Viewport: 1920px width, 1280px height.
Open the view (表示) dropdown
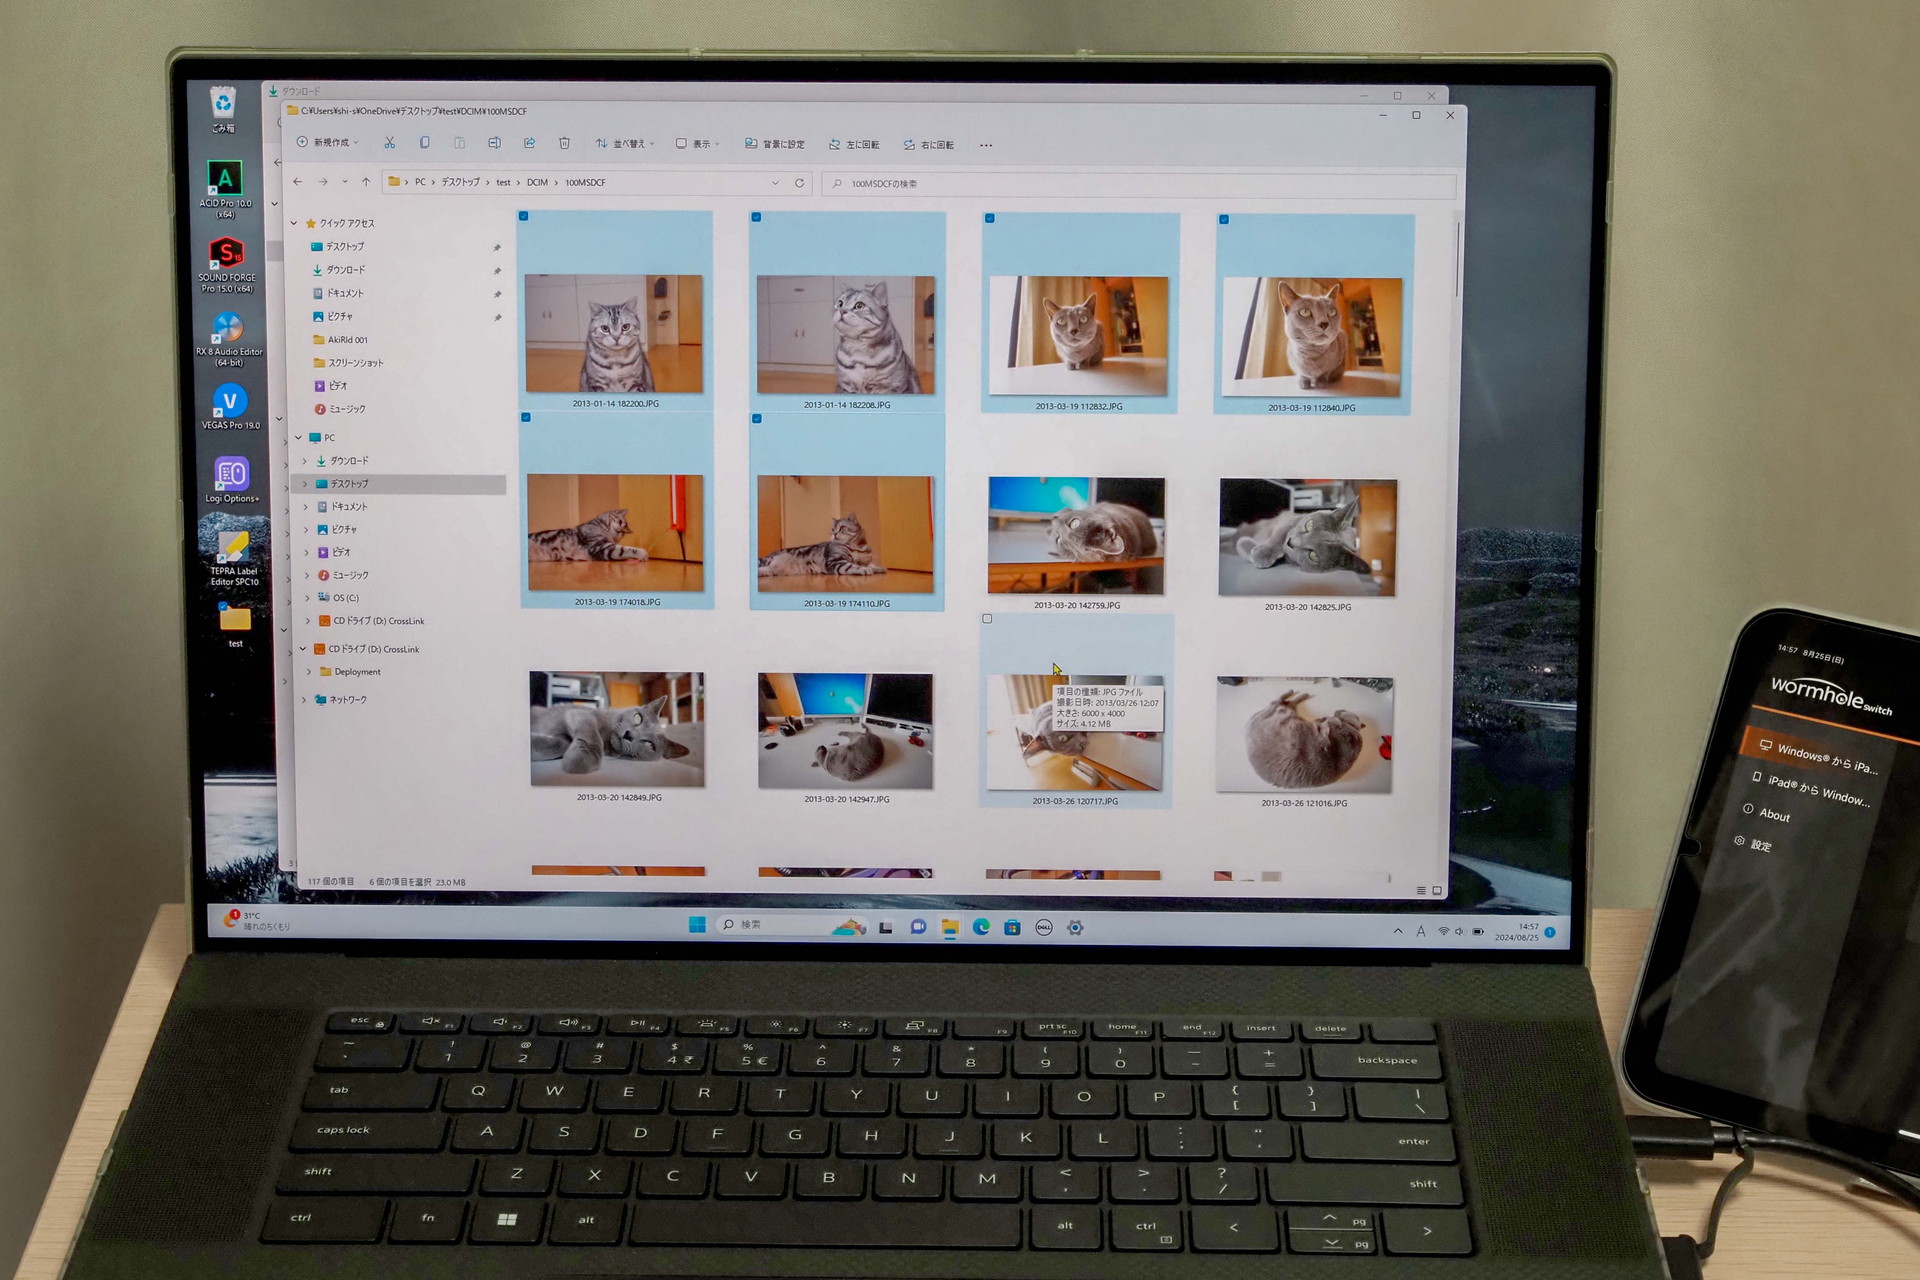(697, 143)
